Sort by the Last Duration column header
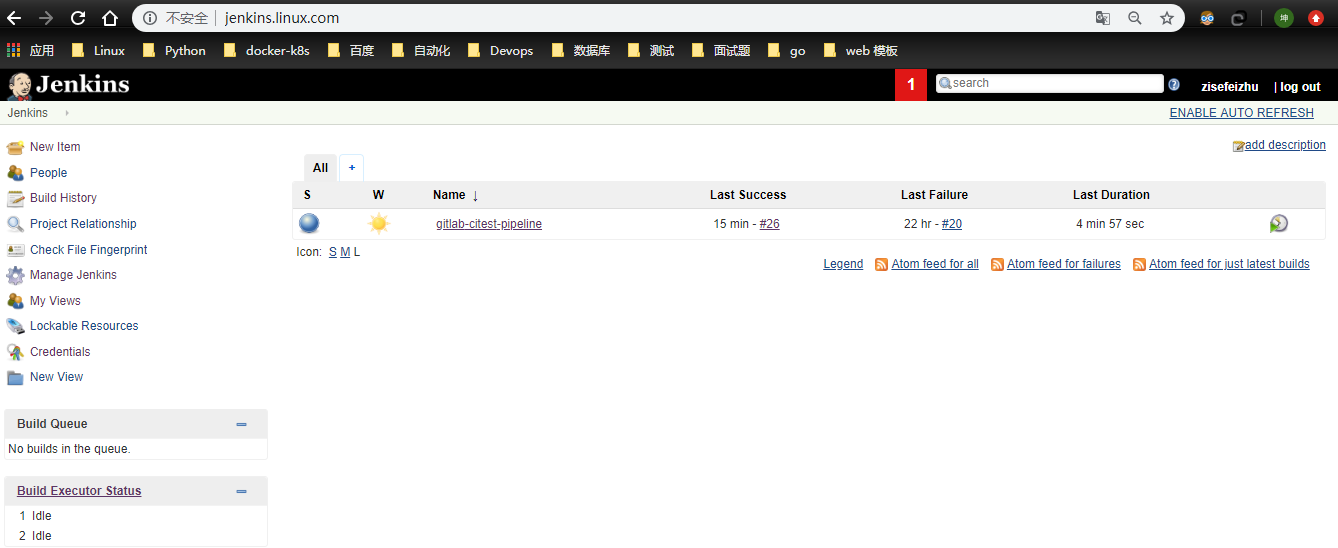Screen dimensions: 1338x548 click(x=1111, y=195)
